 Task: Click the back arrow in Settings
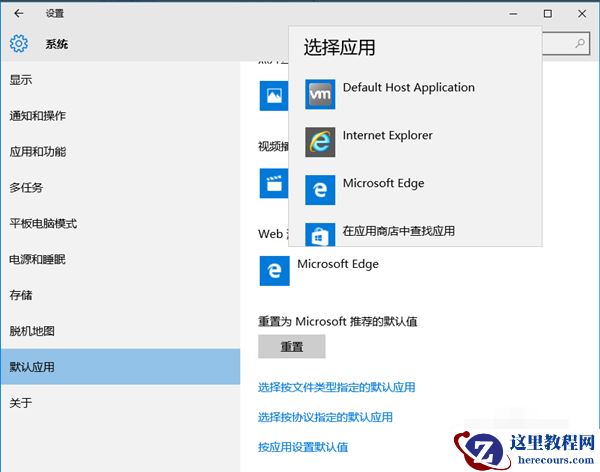pyautogui.click(x=18, y=14)
